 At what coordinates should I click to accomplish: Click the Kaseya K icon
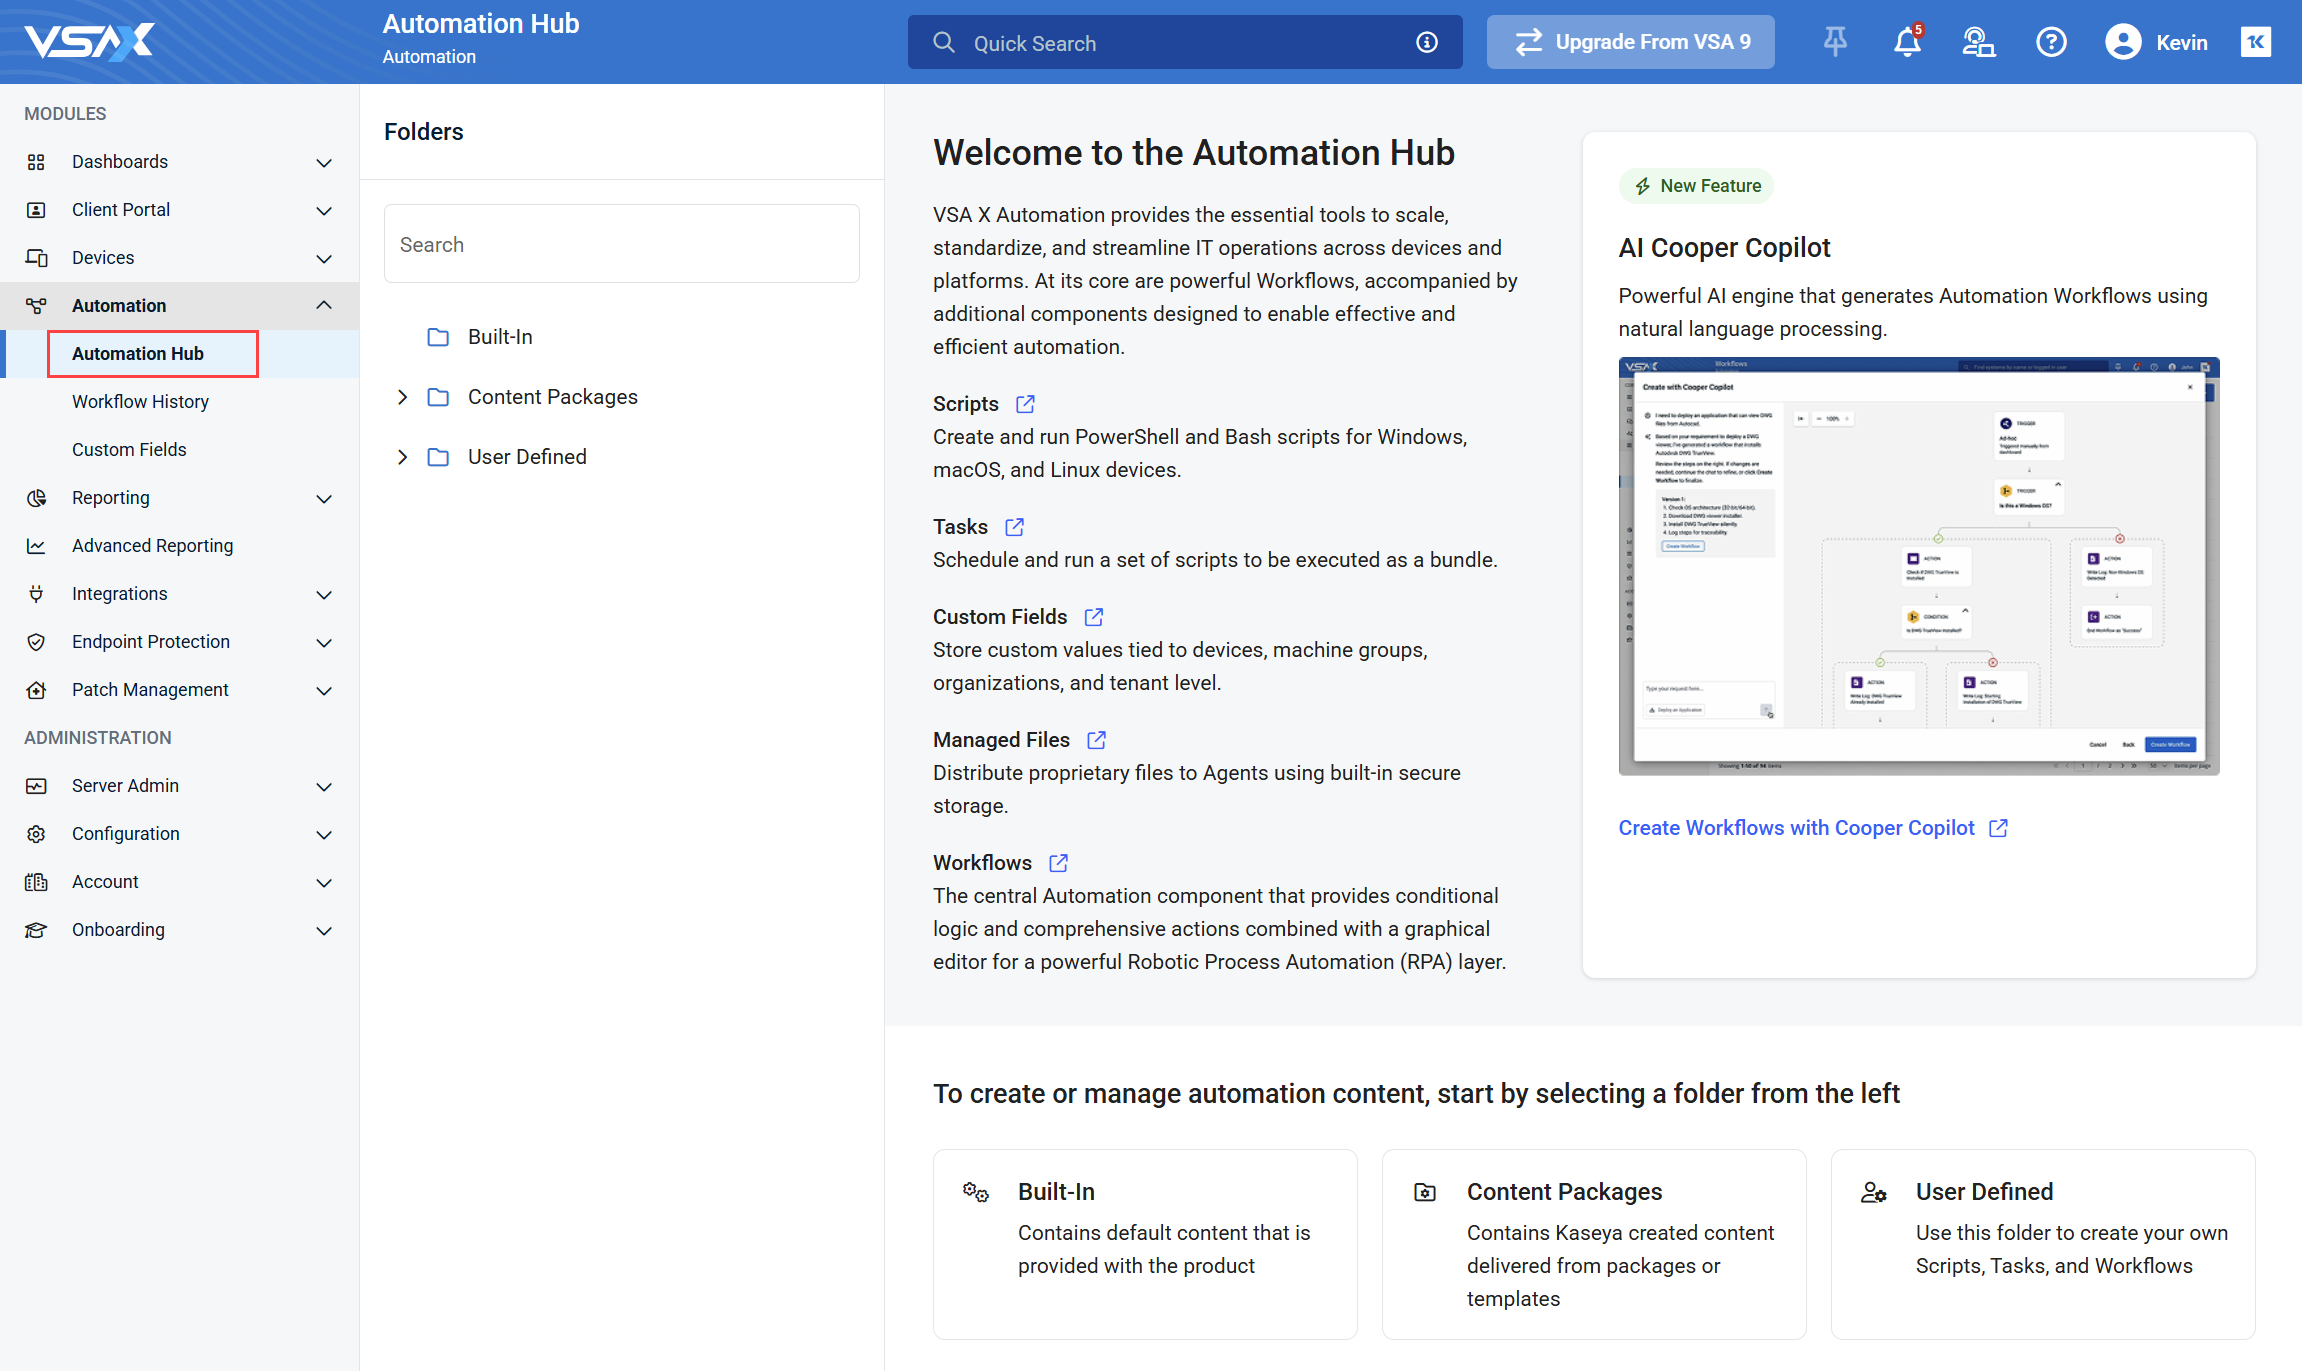(2256, 42)
